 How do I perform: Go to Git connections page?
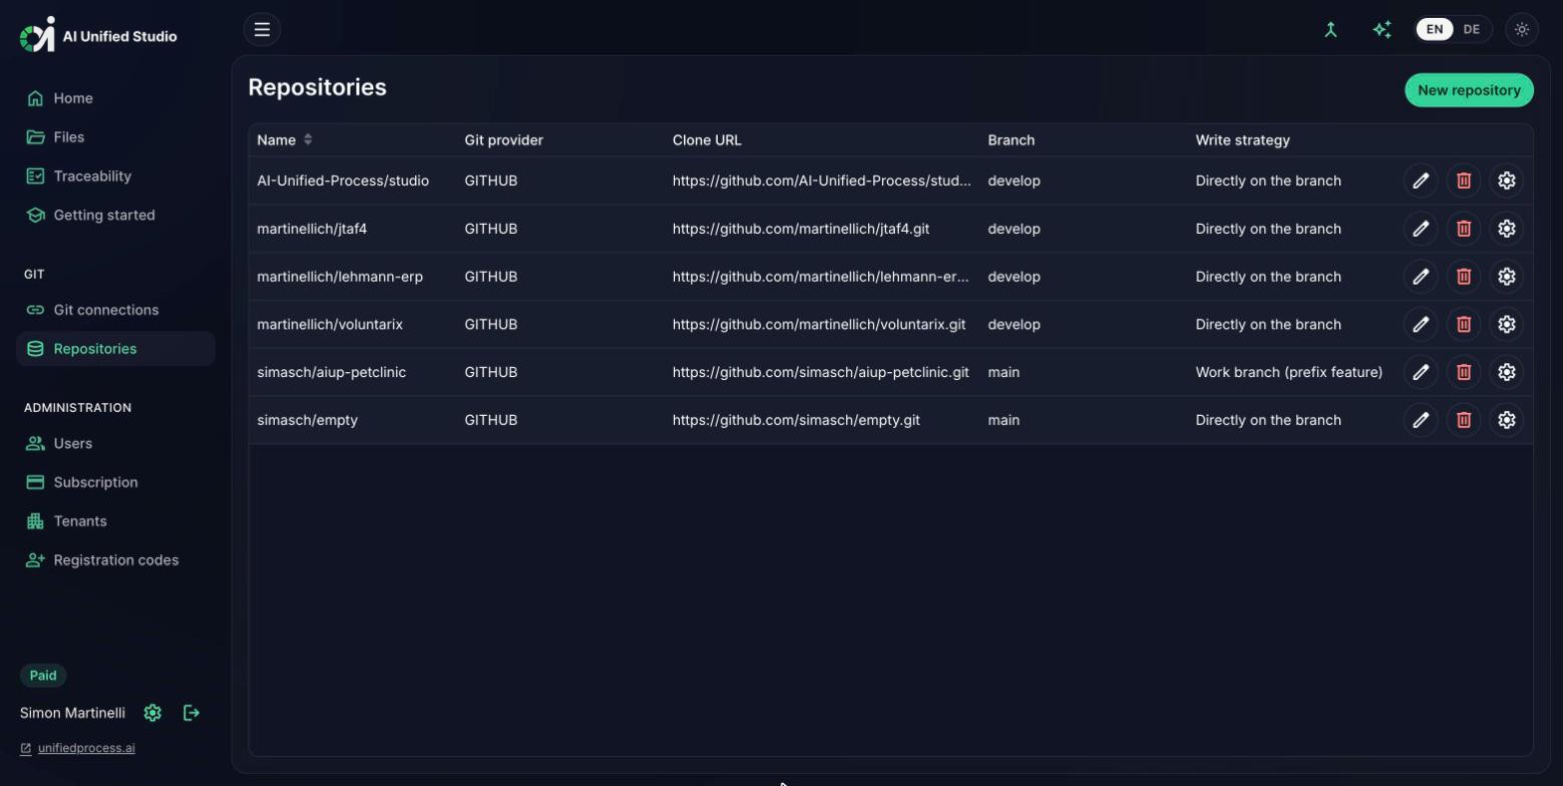pyautogui.click(x=115, y=310)
